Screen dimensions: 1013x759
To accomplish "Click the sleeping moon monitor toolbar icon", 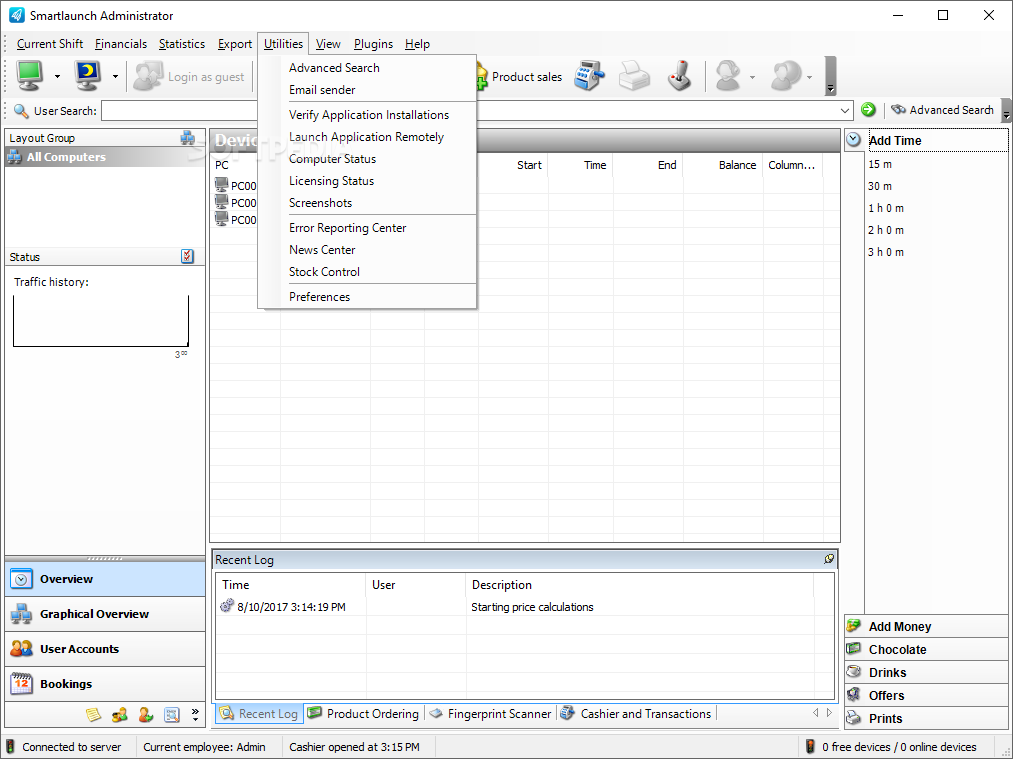I will [x=87, y=76].
